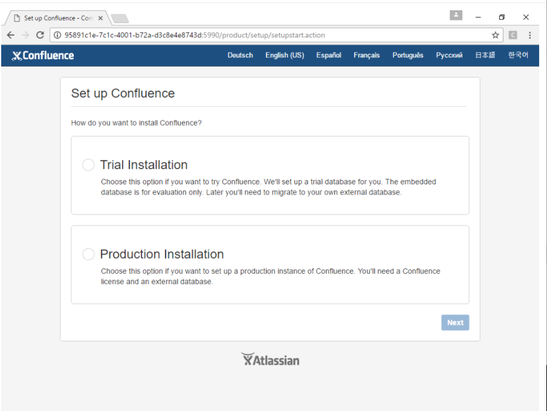This screenshot has height=411, width=547.
Task: Click the Set up Confluence page title
Action: (x=123, y=93)
